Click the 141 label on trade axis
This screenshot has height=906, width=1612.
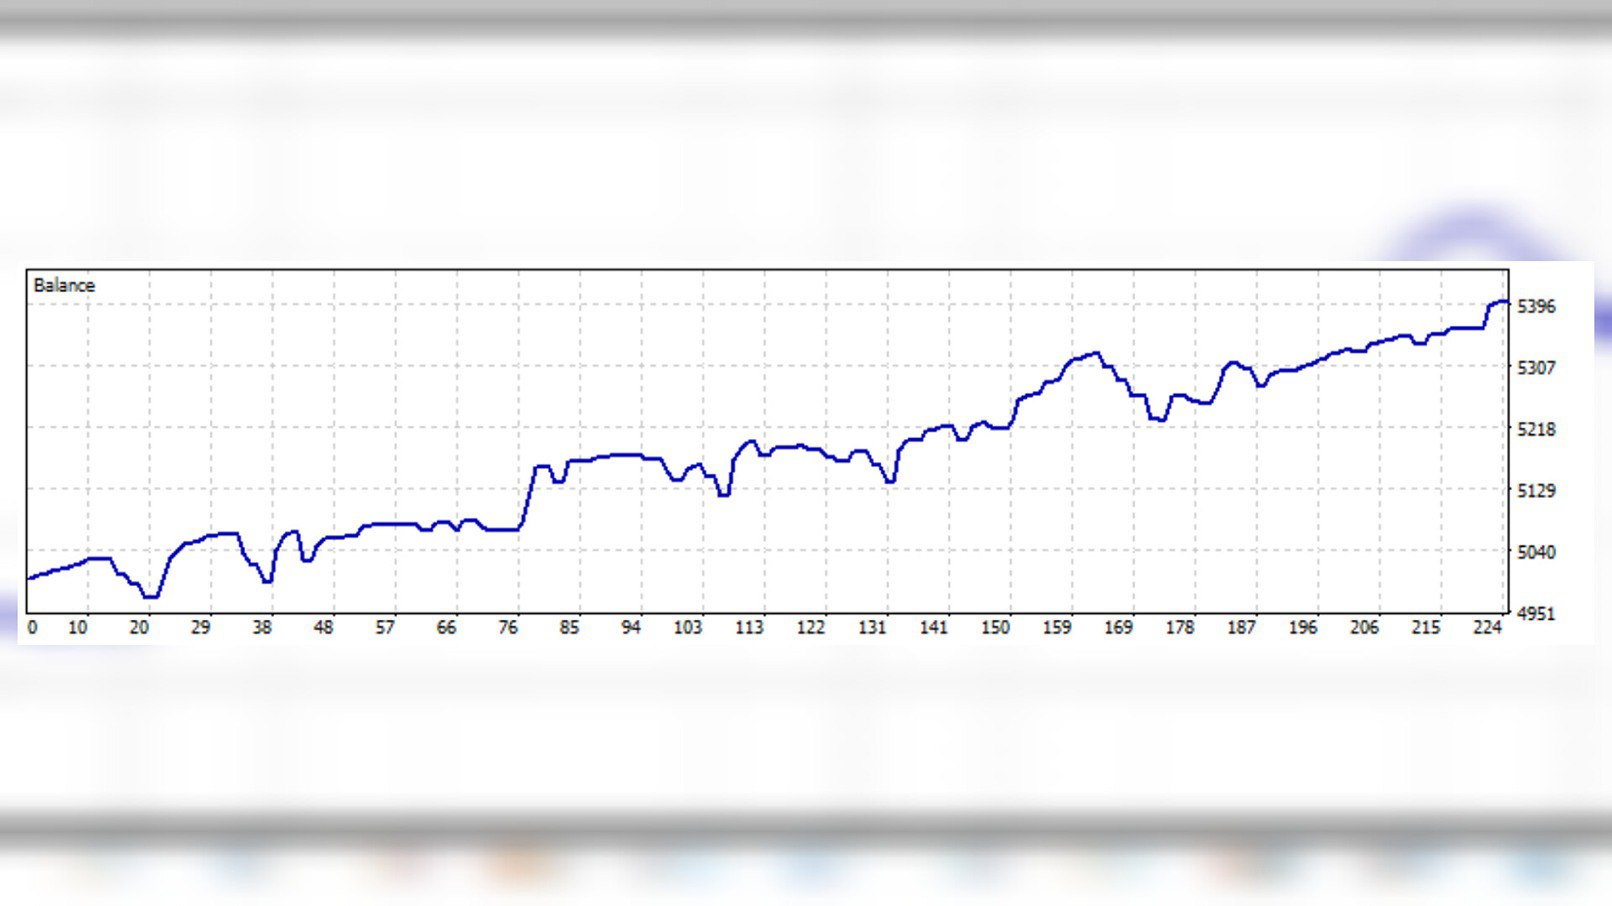(934, 627)
